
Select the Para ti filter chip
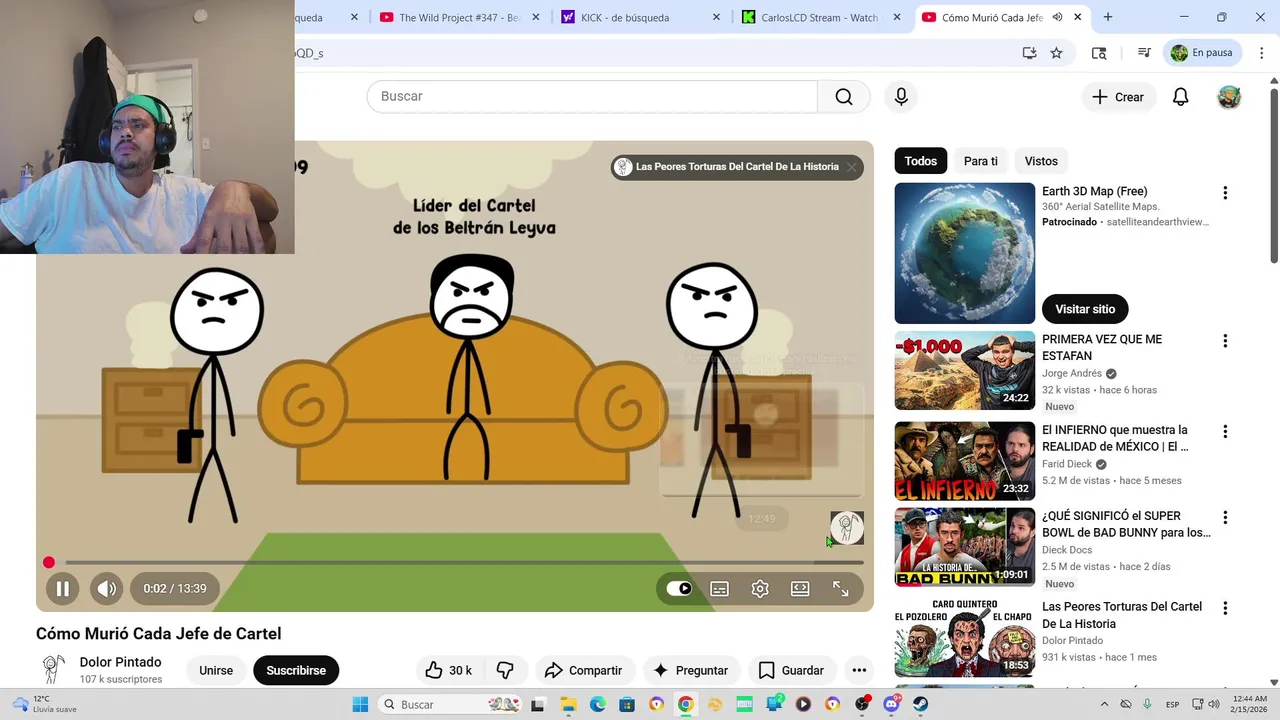[x=981, y=161]
